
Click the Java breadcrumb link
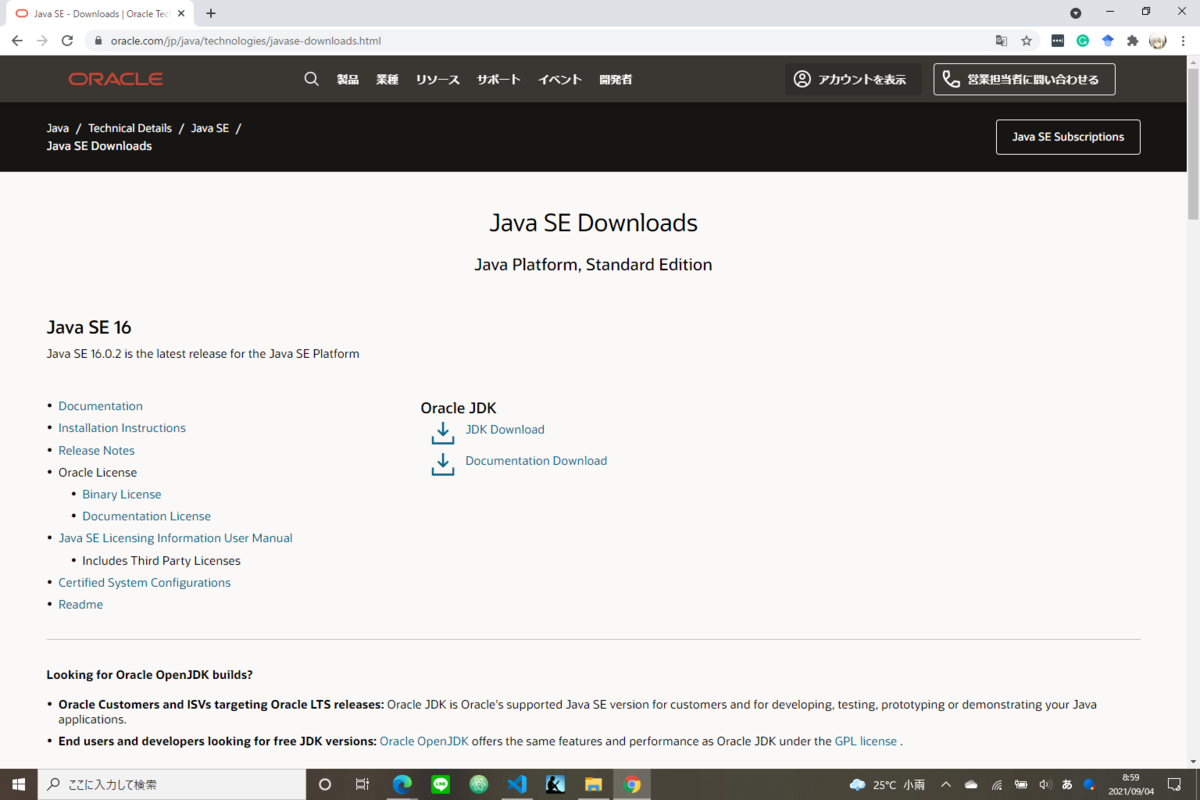pyautogui.click(x=58, y=128)
